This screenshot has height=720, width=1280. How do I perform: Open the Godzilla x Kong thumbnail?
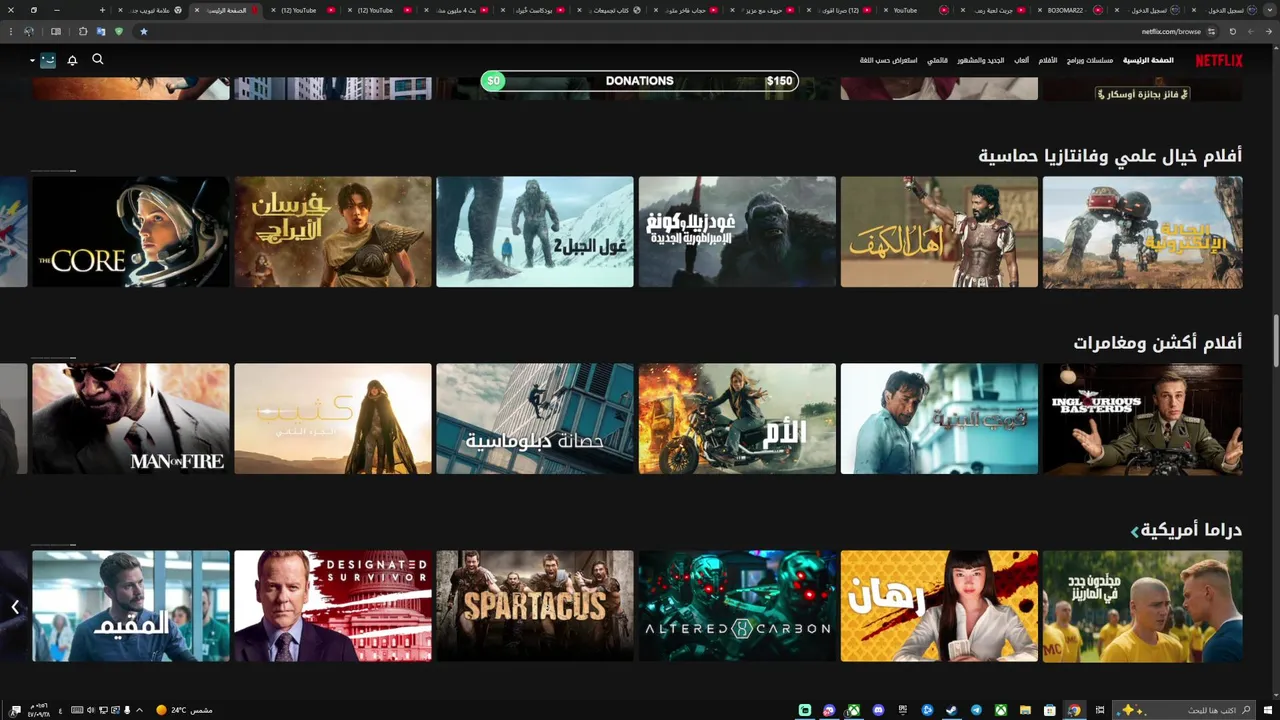(737, 232)
